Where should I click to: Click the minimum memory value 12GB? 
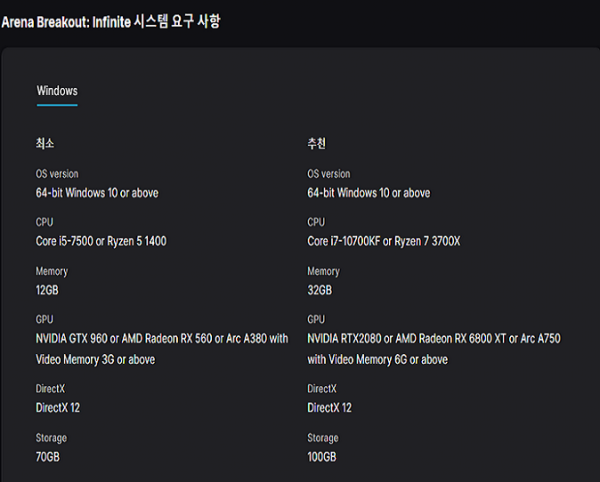[x=47, y=290]
